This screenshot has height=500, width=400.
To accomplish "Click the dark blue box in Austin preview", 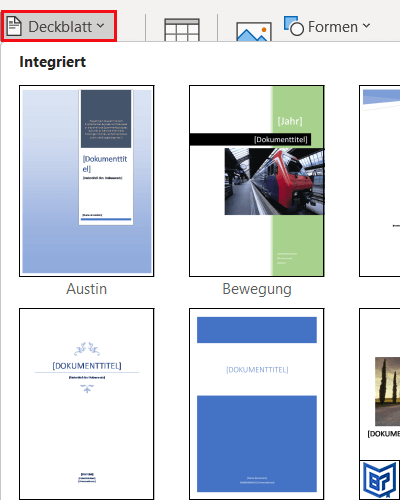I will tap(106, 119).
